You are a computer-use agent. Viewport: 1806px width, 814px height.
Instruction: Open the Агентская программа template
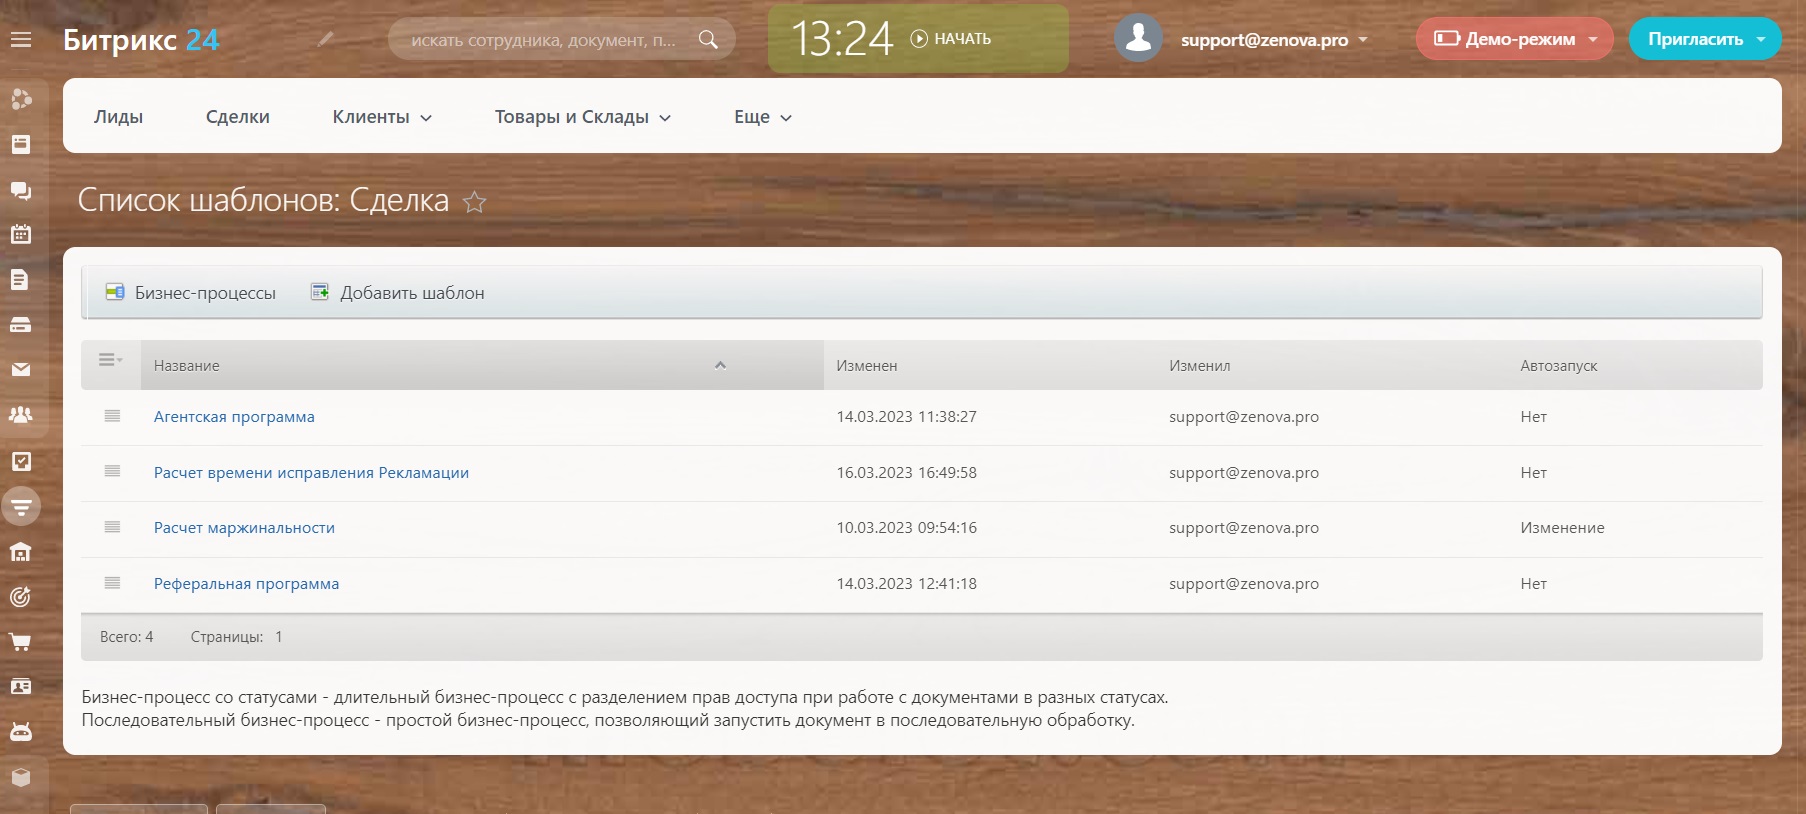234,417
